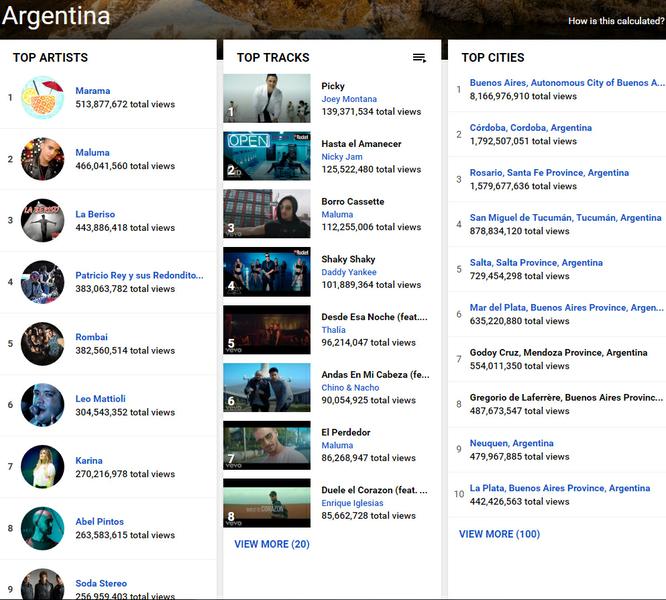Screen dimensions: 666x600
Task: Open the 'How is this calculated?' link
Action: click(x=614, y=21)
